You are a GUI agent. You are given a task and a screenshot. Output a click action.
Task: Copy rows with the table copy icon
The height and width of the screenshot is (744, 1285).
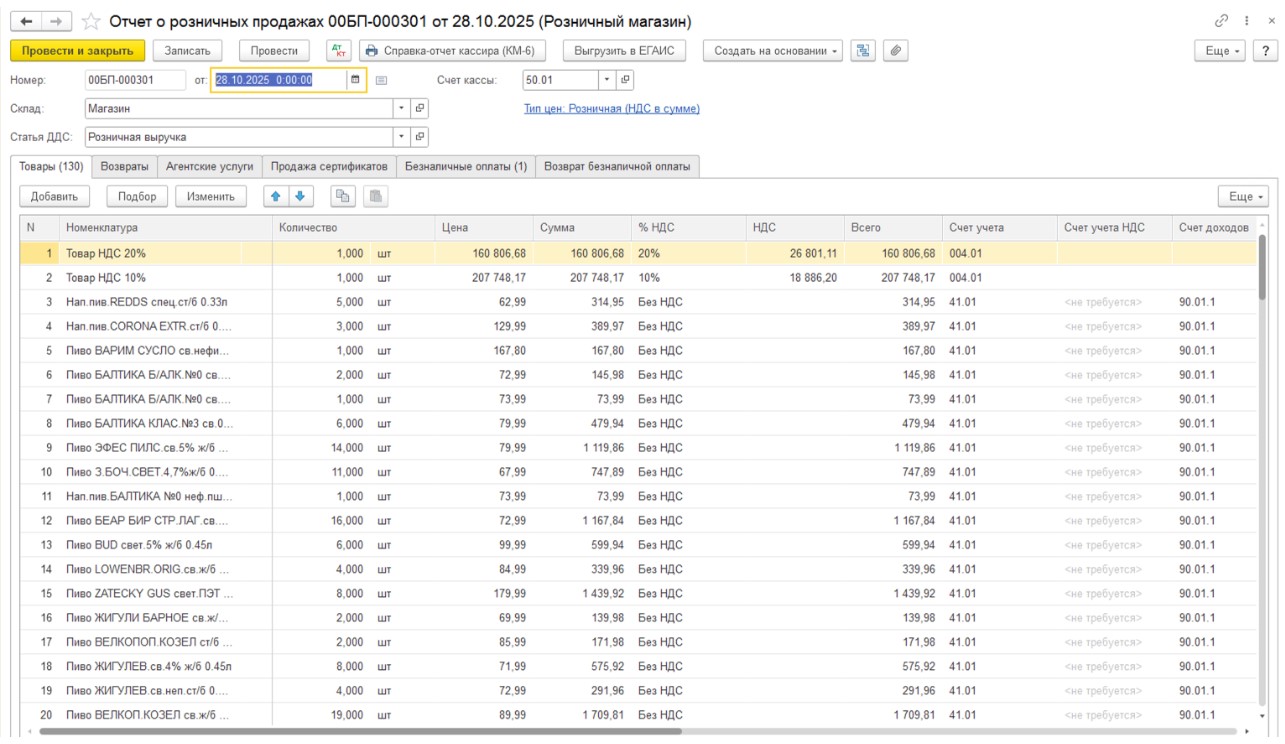tap(342, 196)
